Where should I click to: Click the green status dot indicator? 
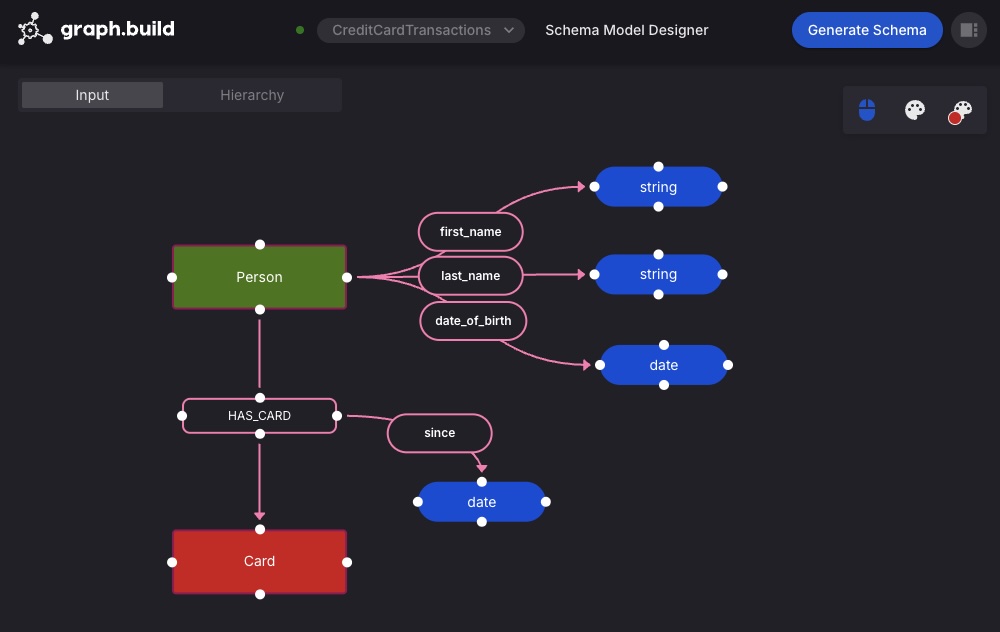coord(300,30)
